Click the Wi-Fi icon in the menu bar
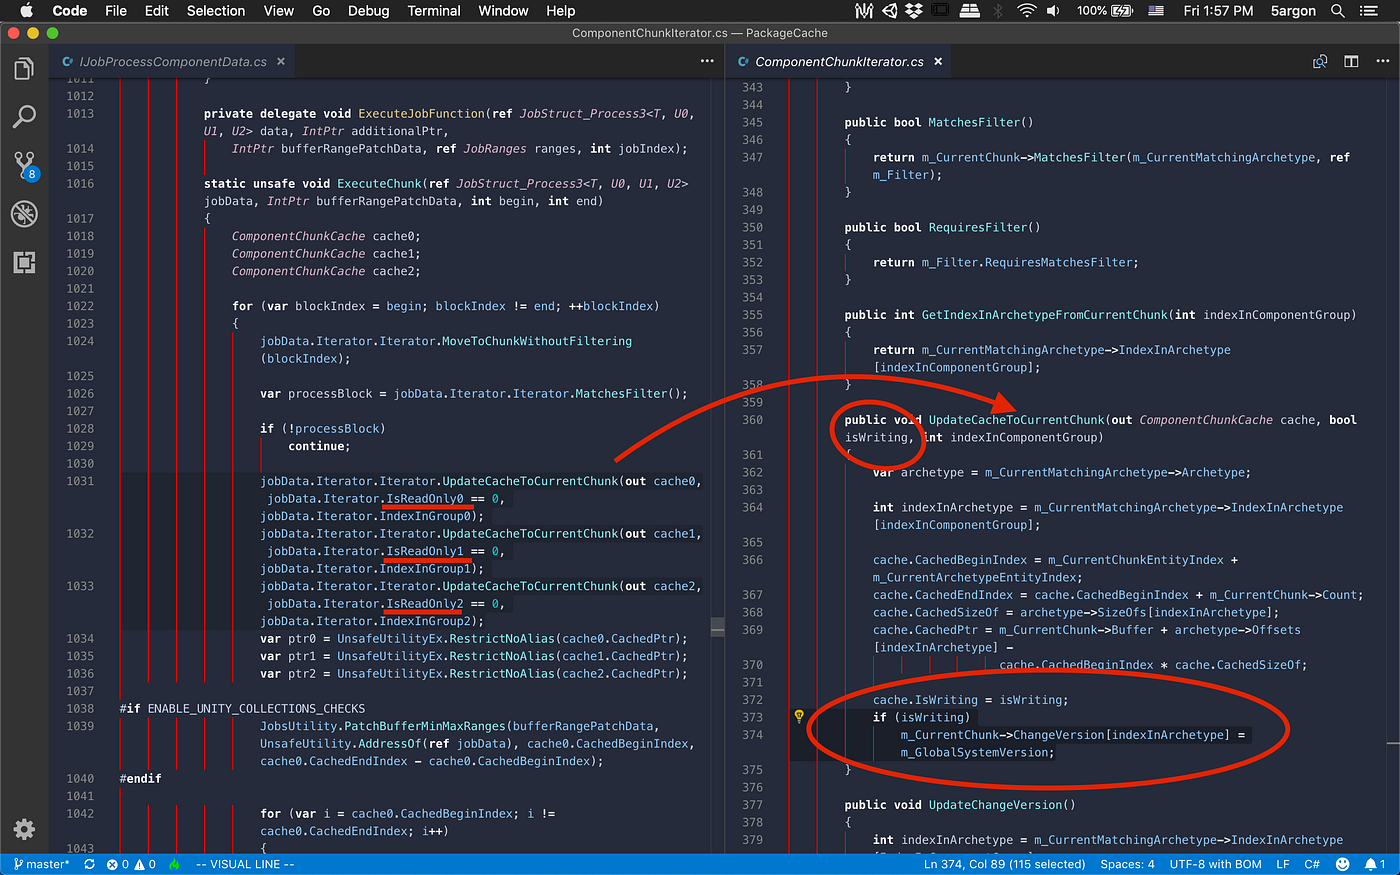 (x=1027, y=11)
